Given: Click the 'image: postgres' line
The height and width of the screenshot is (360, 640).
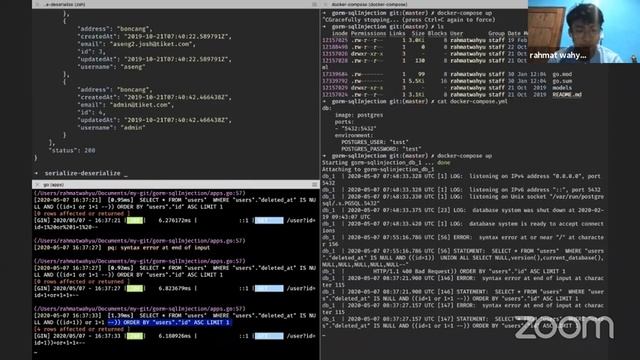Looking at the screenshot, I should pos(359,115).
